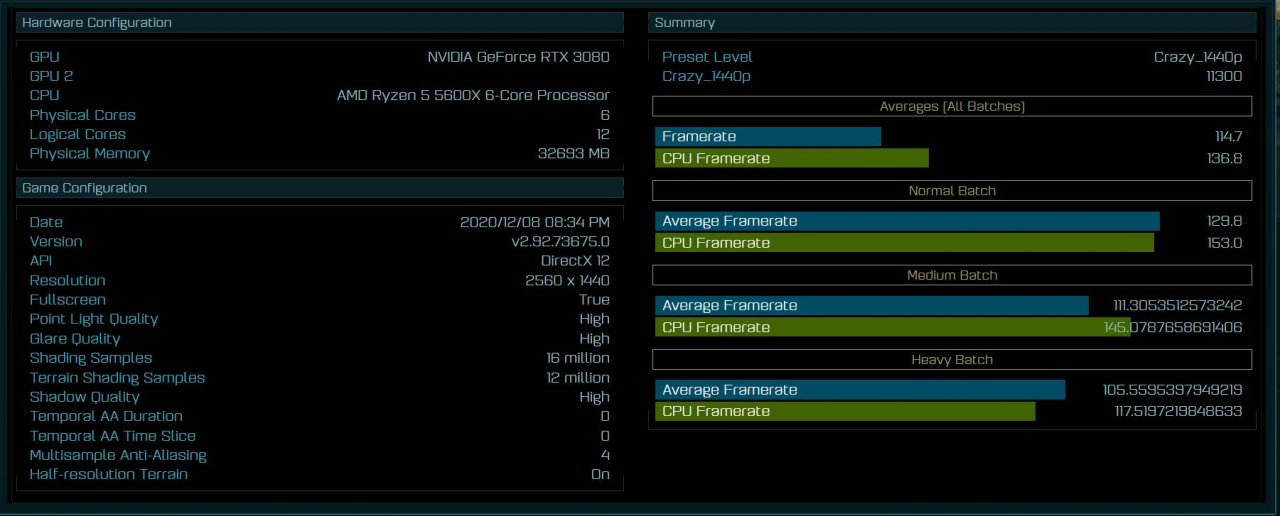
Task: Click the Heavy Batch Average Framerate bar
Action: coord(861,390)
